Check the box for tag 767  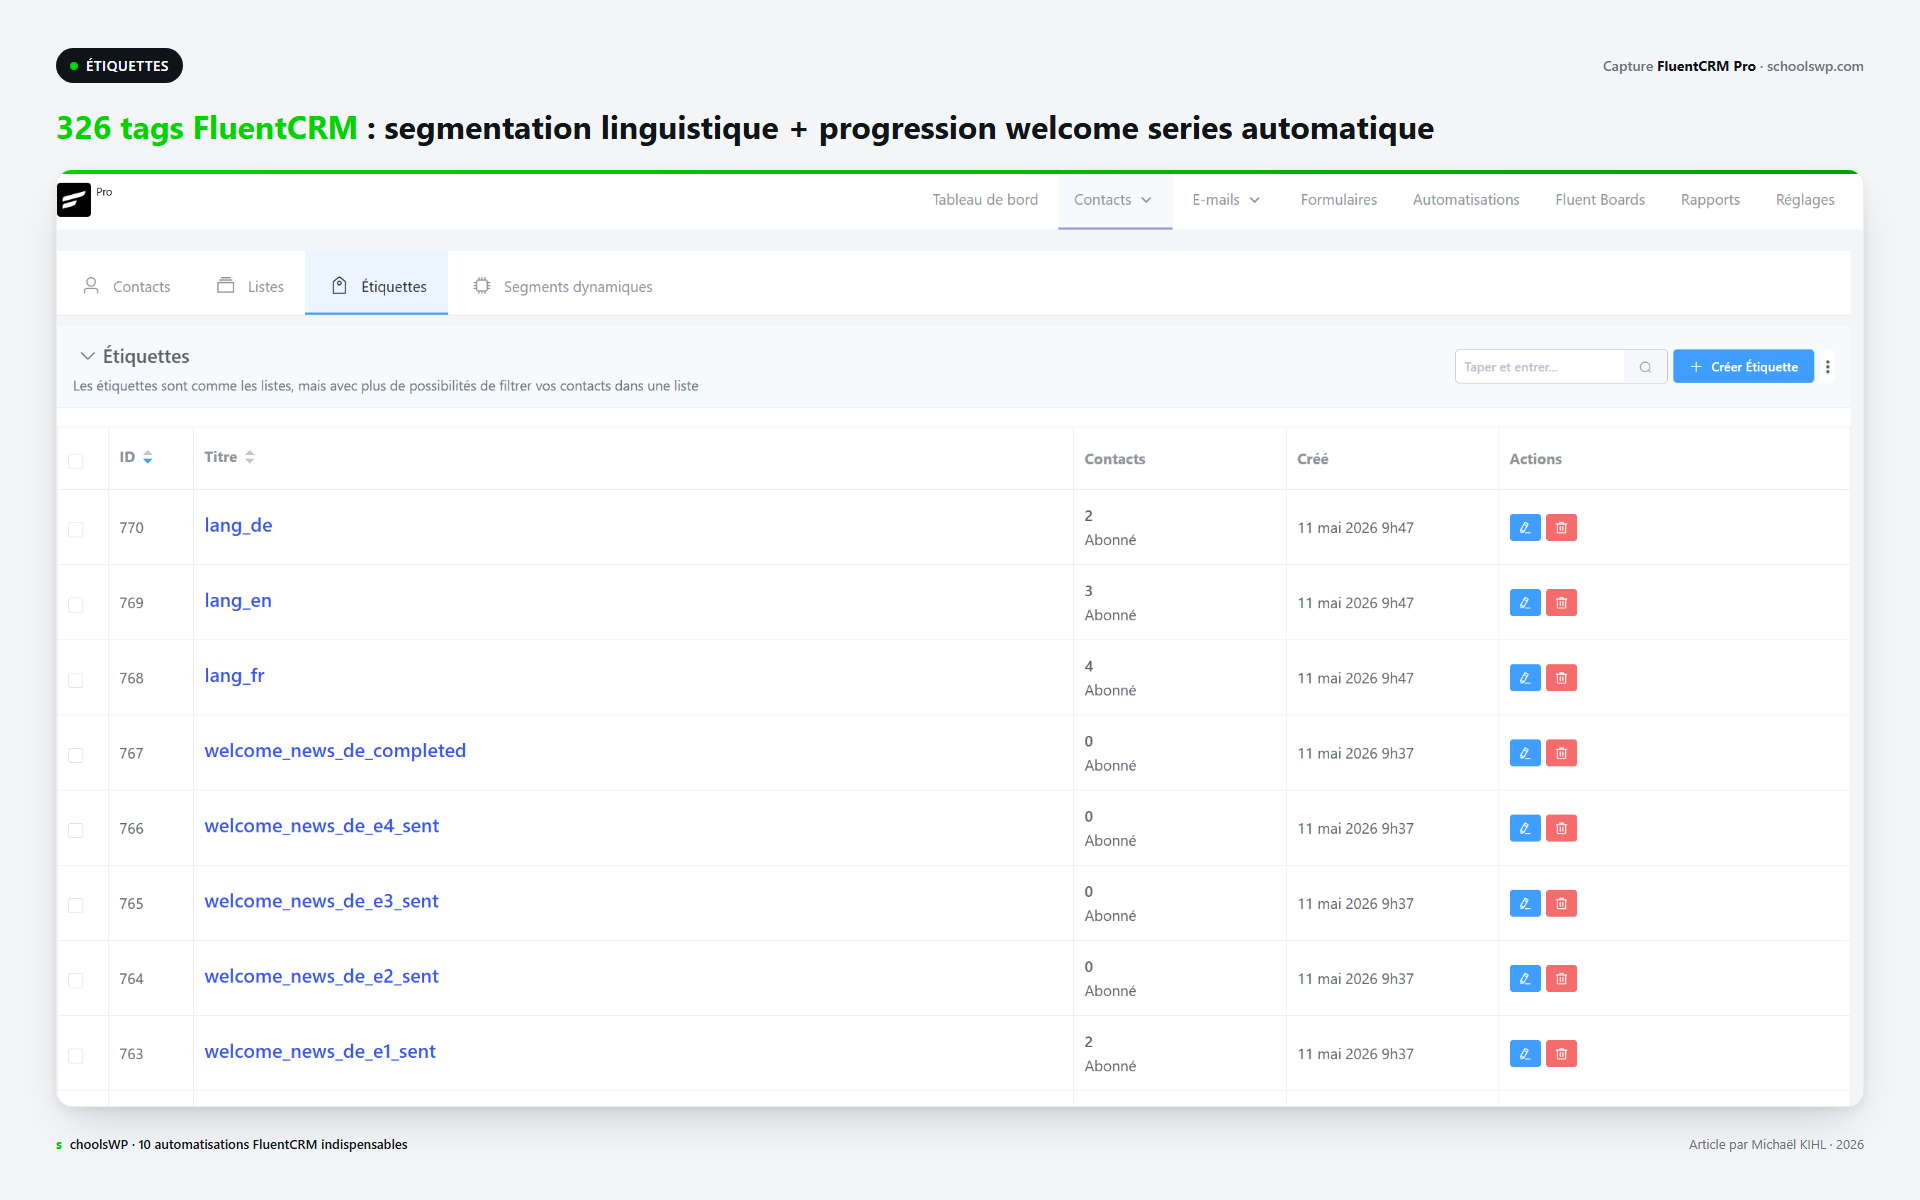pos(76,755)
